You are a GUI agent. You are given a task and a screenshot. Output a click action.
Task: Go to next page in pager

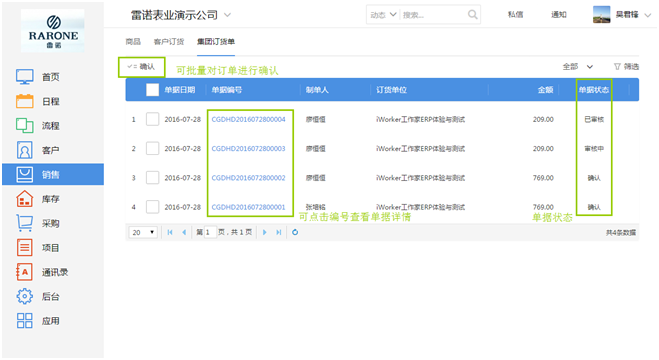(x=264, y=232)
